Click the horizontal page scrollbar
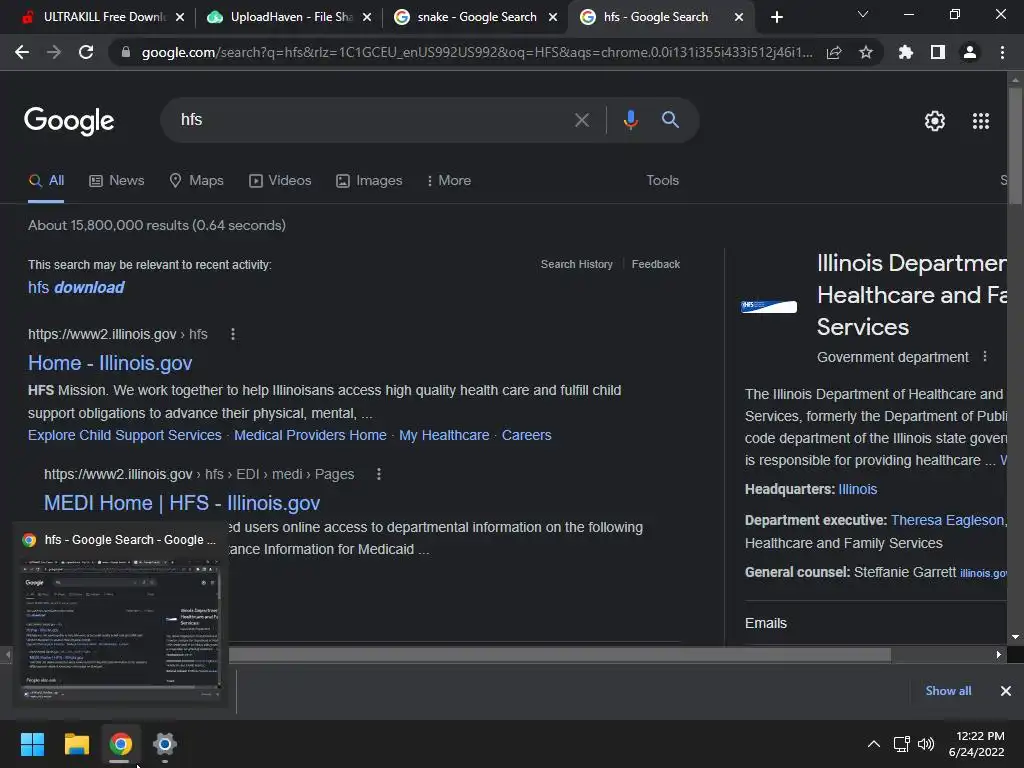 (559, 654)
